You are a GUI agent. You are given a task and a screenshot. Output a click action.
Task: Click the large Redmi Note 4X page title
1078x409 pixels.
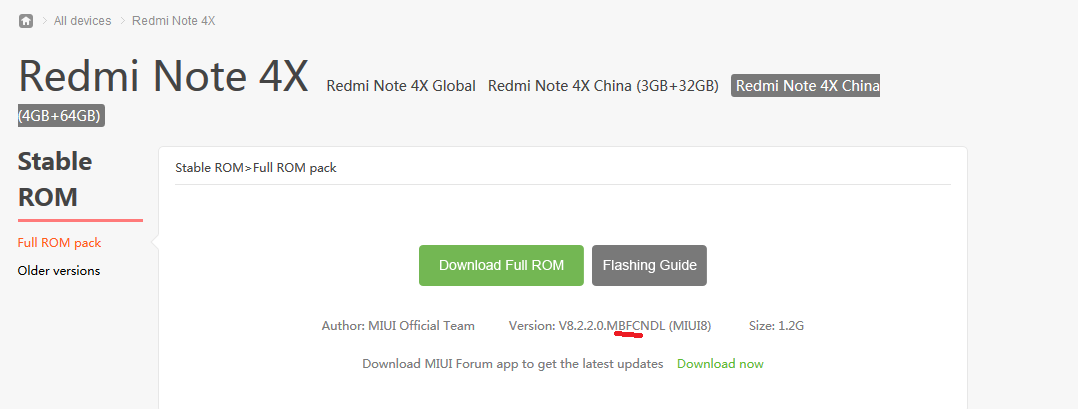163,77
